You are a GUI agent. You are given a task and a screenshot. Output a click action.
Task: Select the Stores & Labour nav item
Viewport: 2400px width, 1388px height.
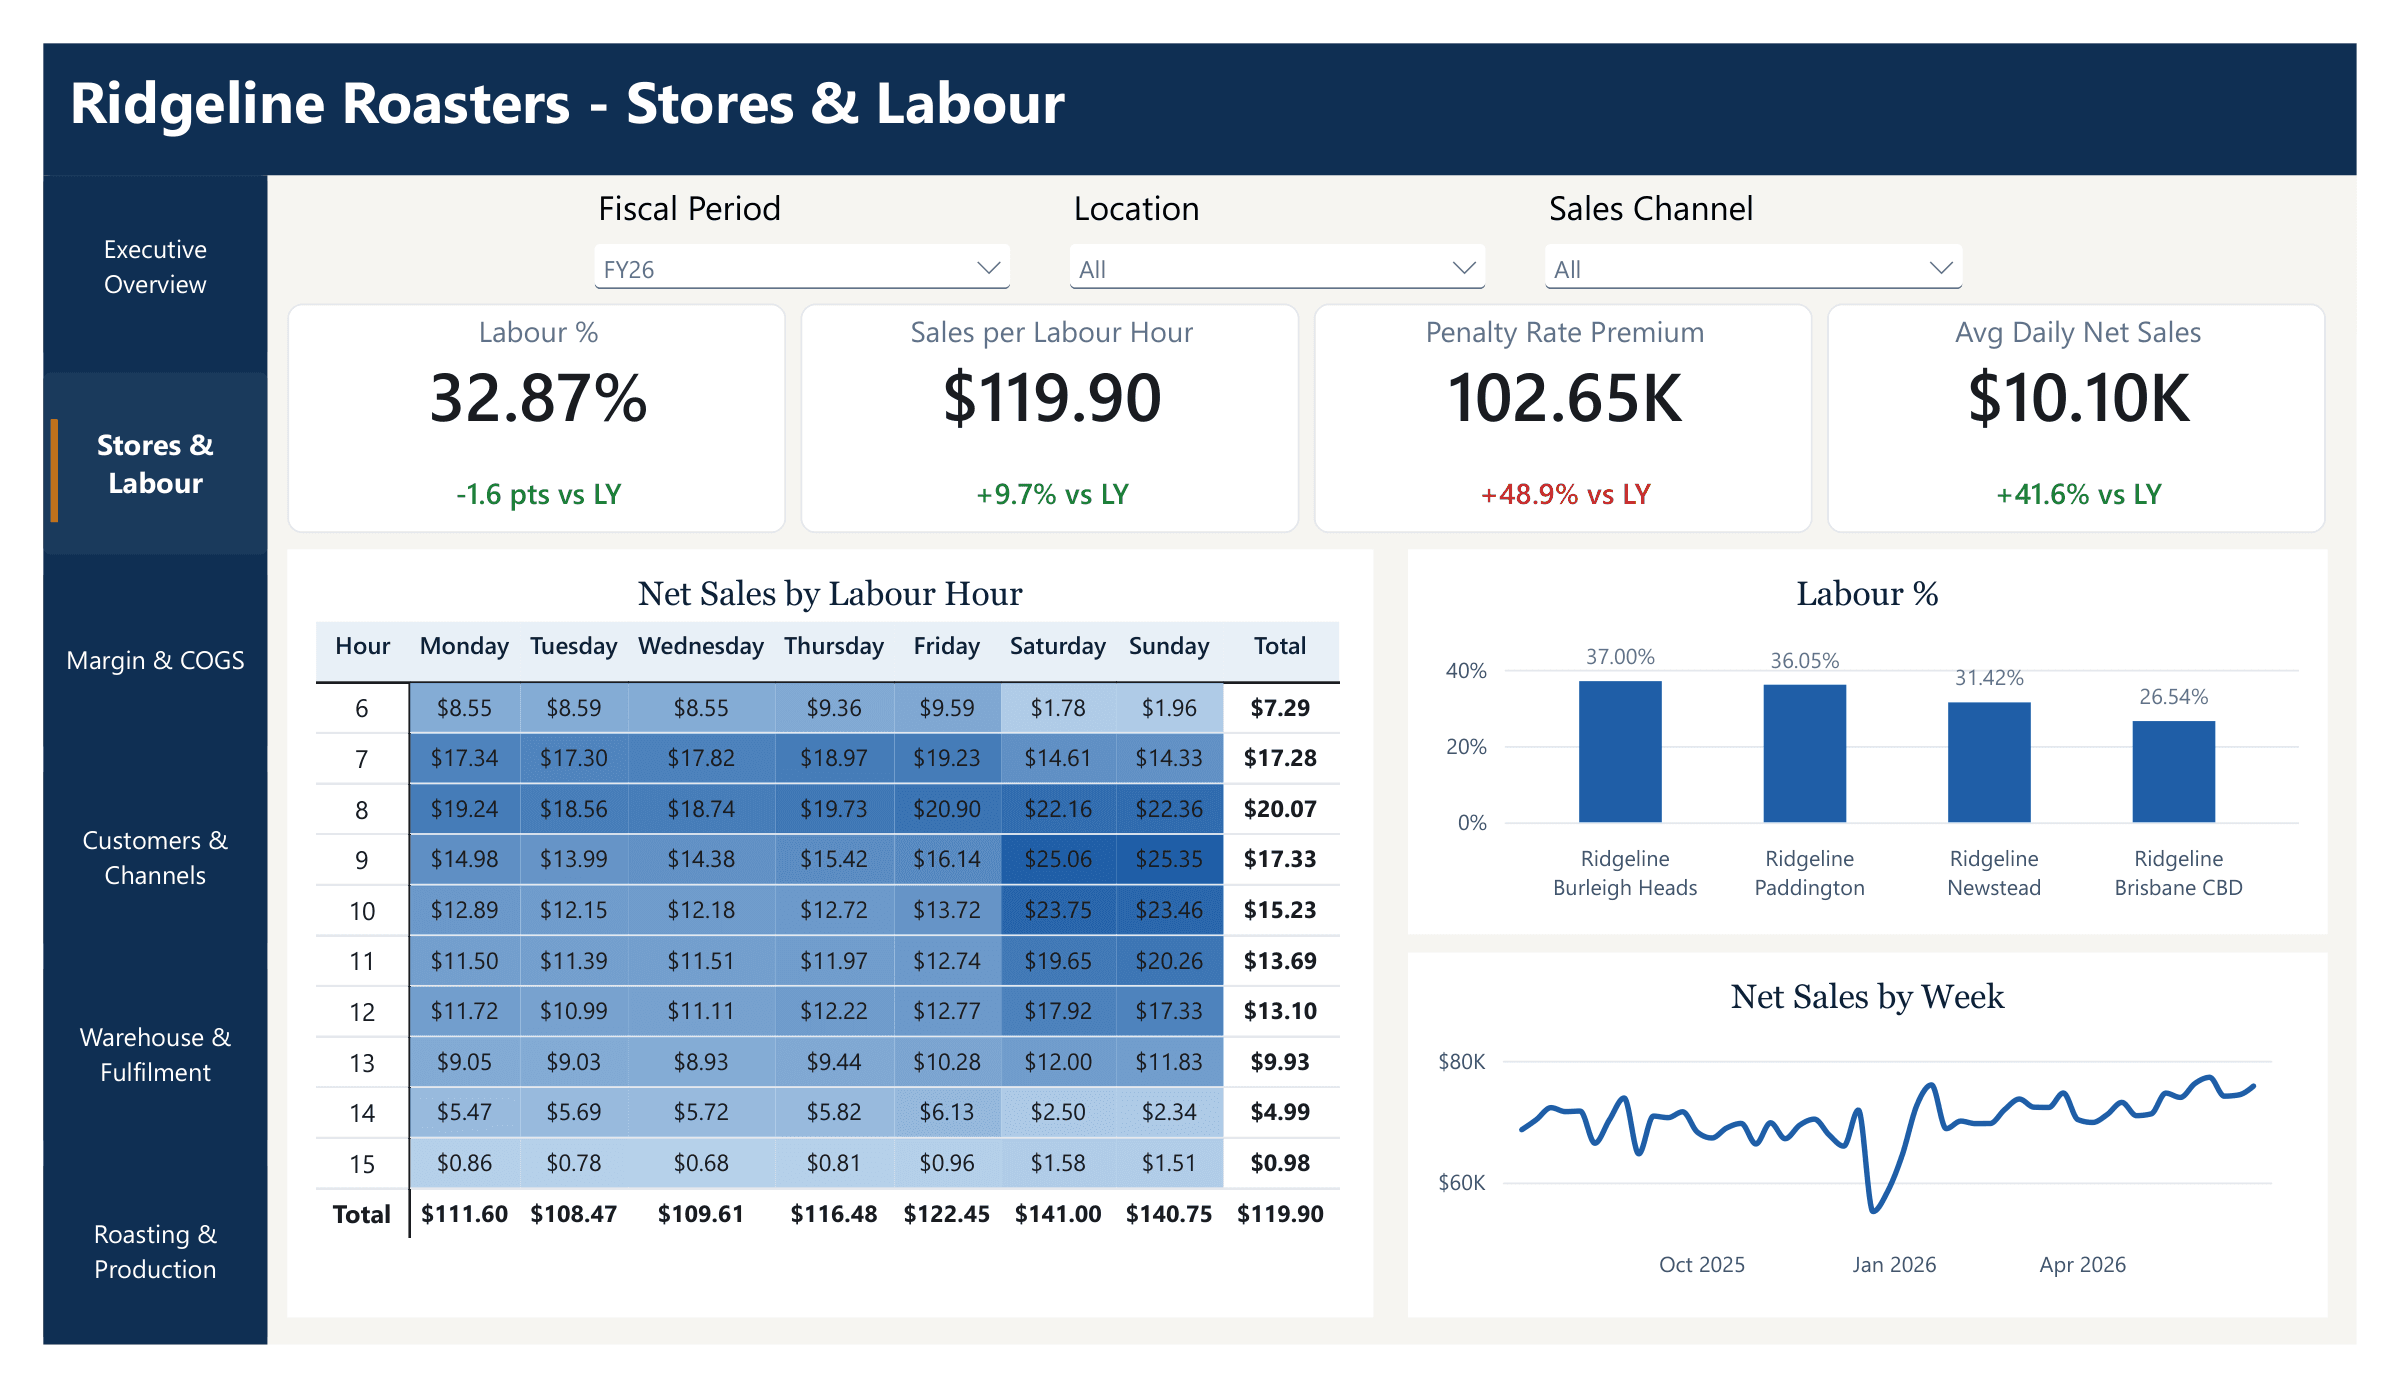click(x=155, y=464)
